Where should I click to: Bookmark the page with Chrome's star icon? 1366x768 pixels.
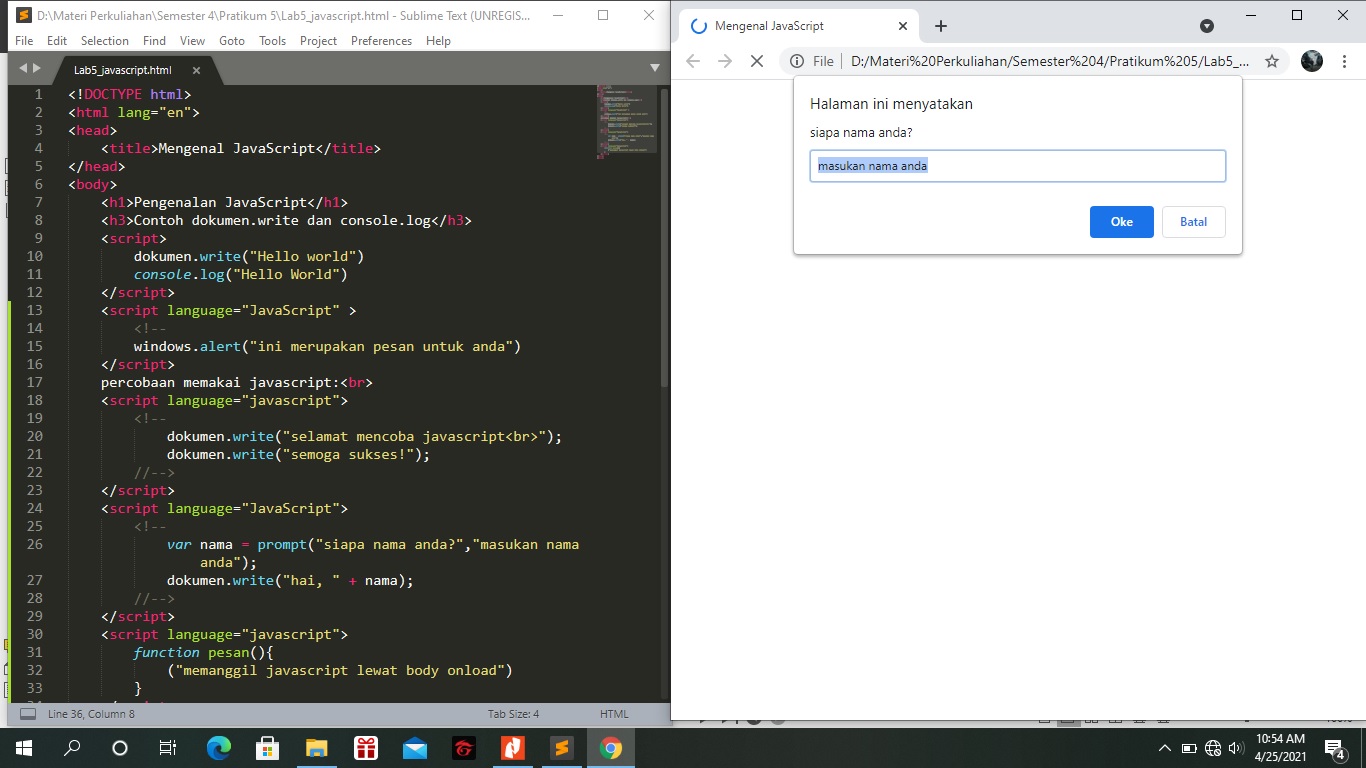1271,61
